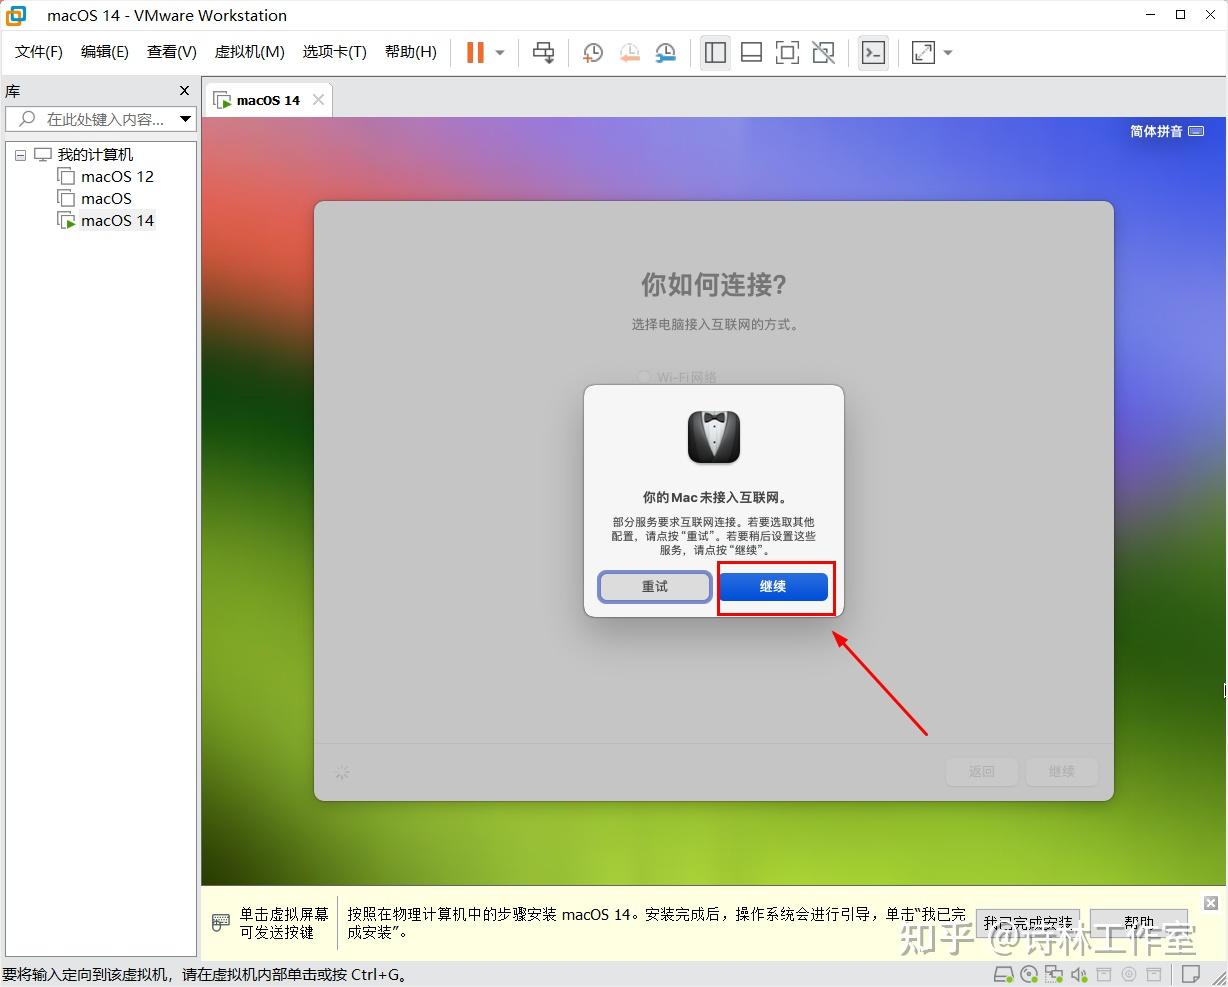The image size is (1228, 987).
Task: Send Ctrl+Alt+Del to the virtual machine
Action: point(543,52)
